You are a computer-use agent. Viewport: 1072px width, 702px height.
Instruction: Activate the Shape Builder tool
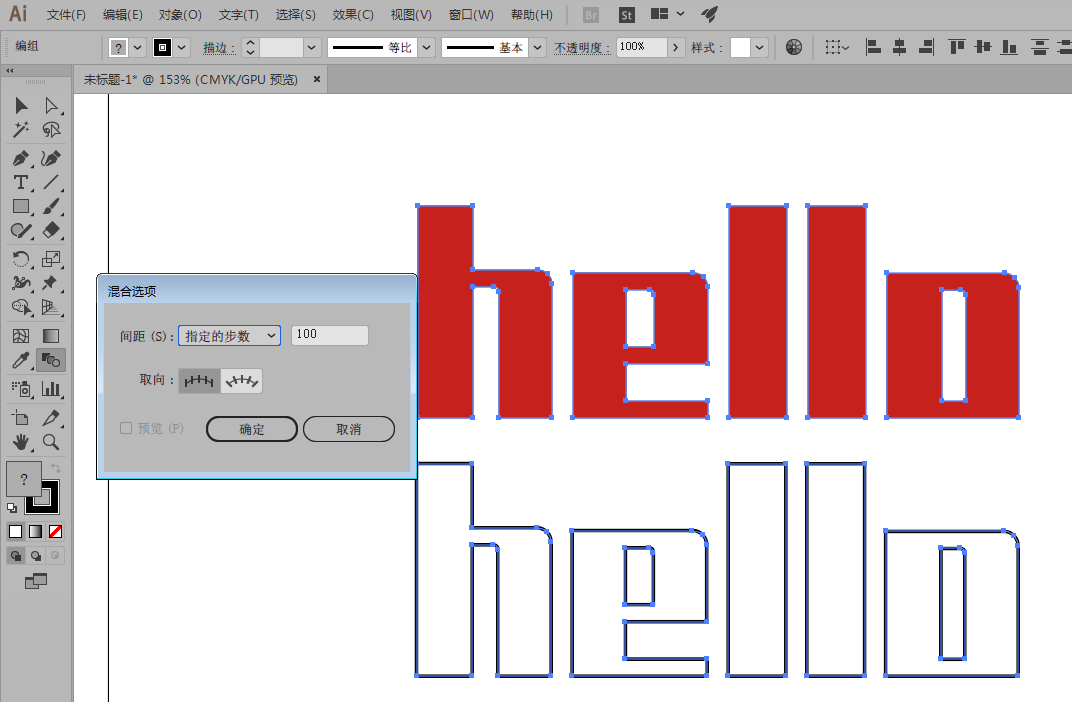[21, 307]
